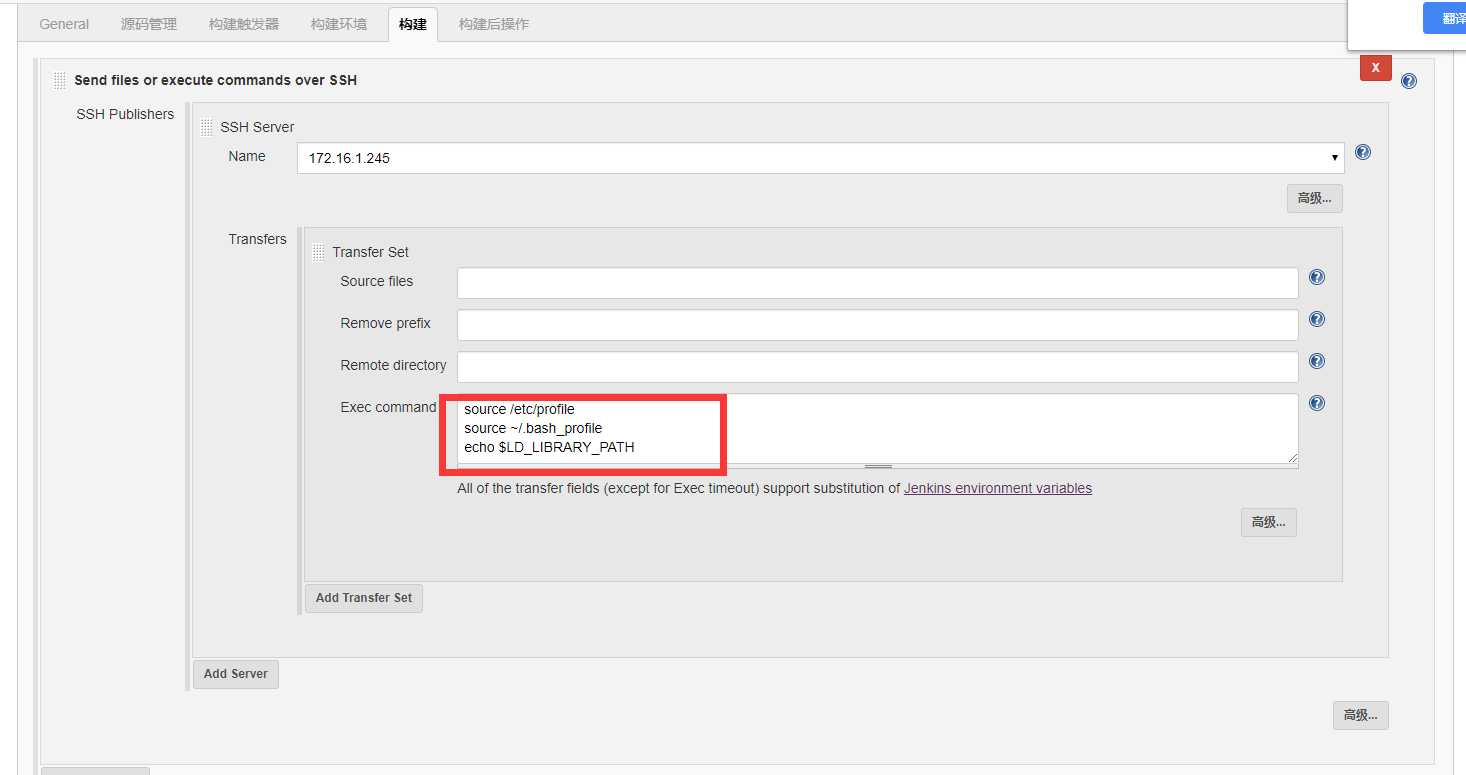Switch to the 源码管理 tab
The image size is (1466, 775).
pyautogui.click(x=149, y=24)
